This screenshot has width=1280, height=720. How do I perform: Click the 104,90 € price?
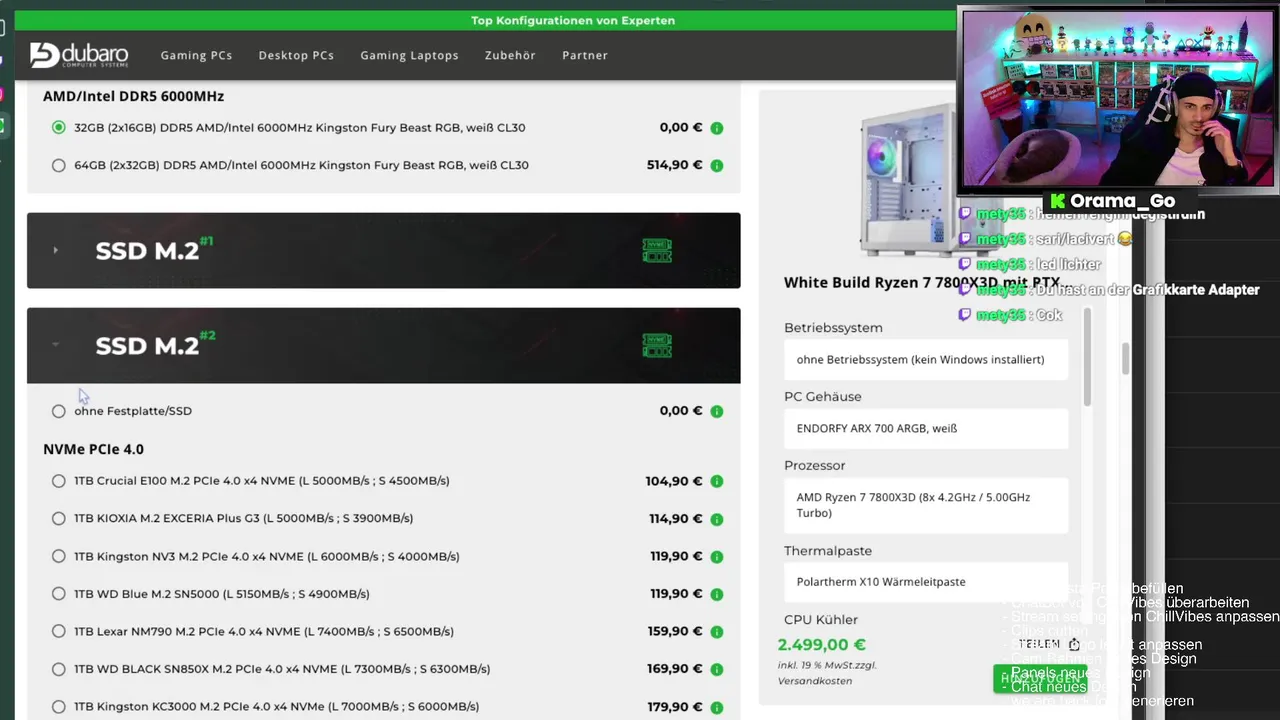click(x=674, y=481)
